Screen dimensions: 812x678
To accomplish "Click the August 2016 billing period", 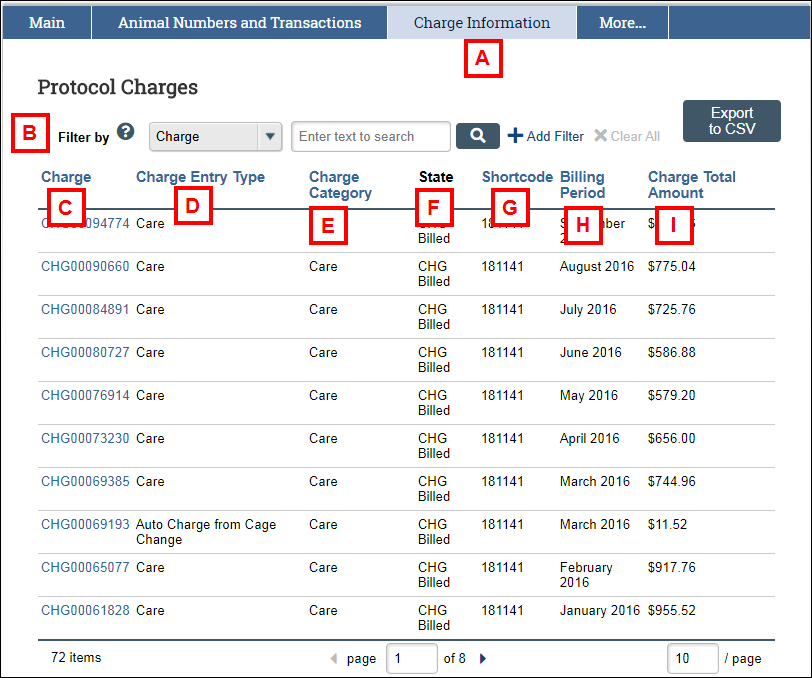I will 597,267.
